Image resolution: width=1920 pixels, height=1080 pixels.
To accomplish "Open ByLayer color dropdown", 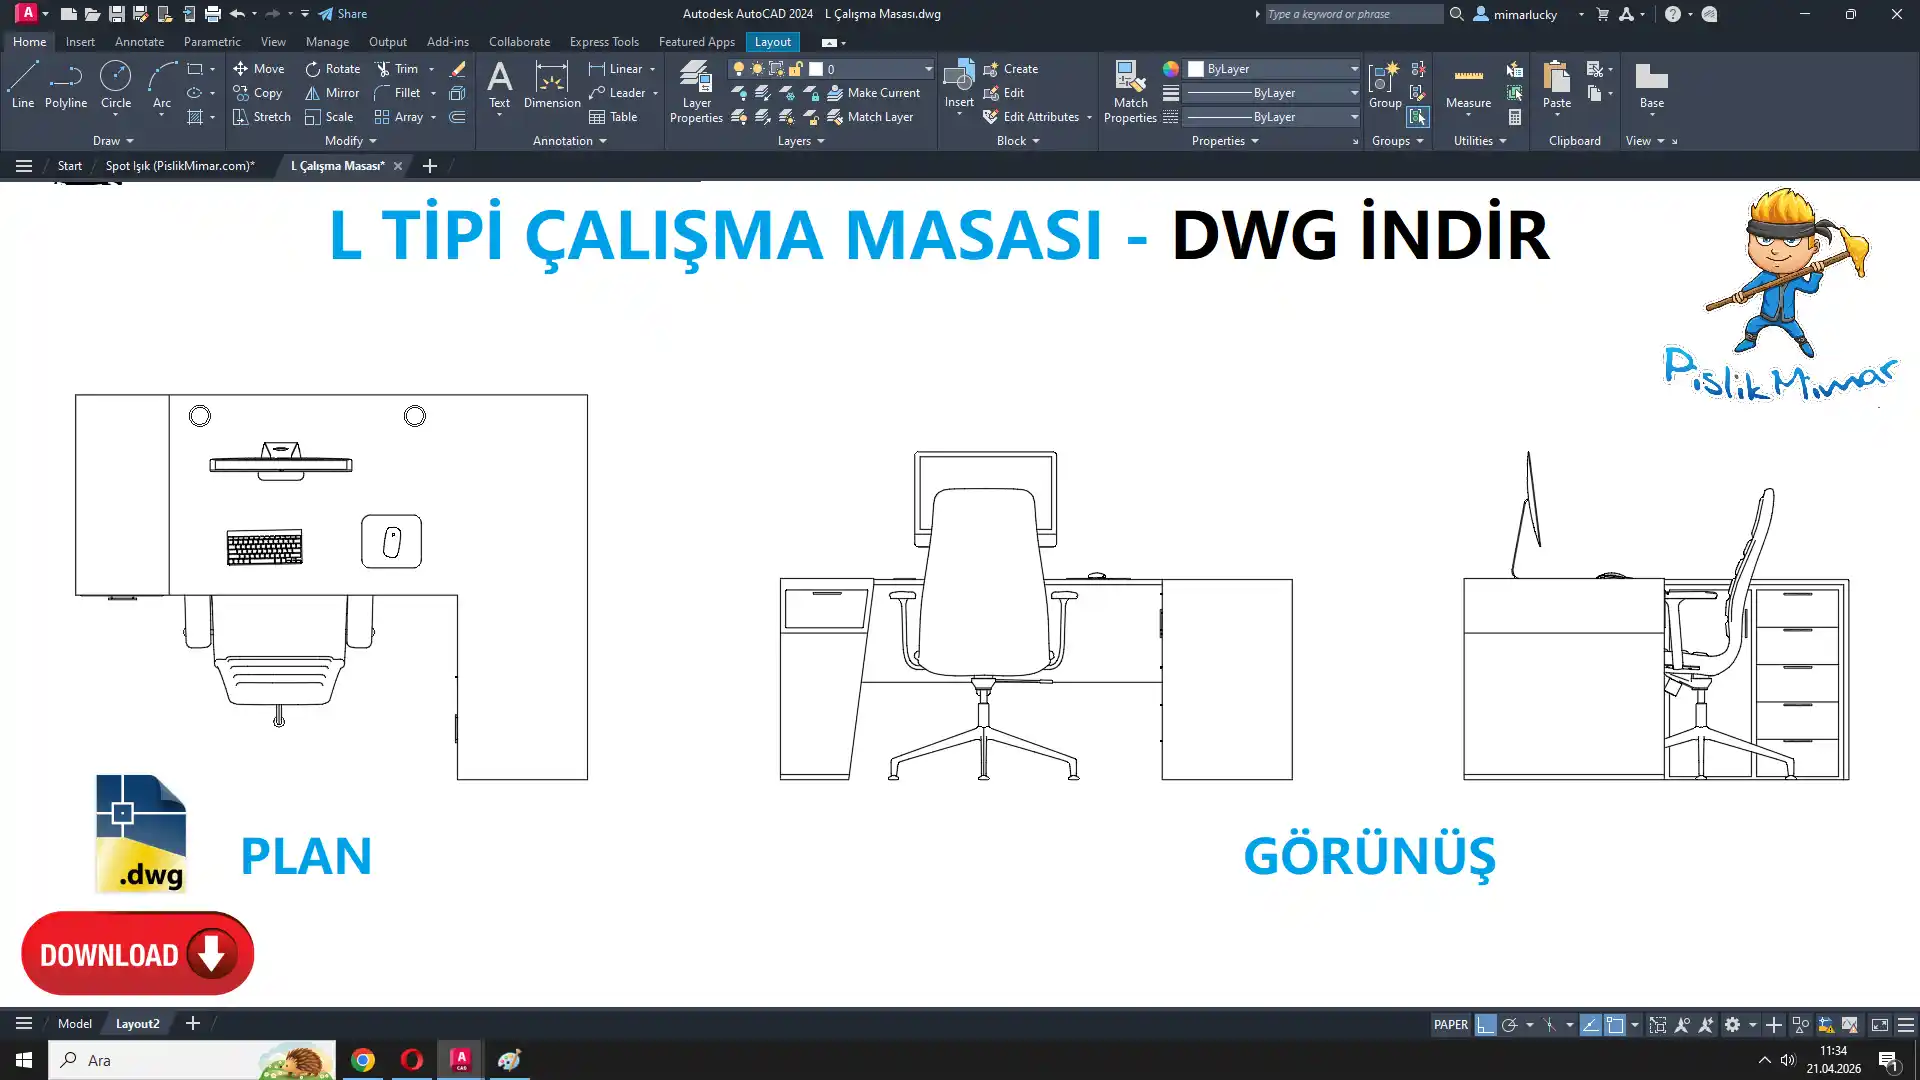I will pyautogui.click(x=1354, y=69).
